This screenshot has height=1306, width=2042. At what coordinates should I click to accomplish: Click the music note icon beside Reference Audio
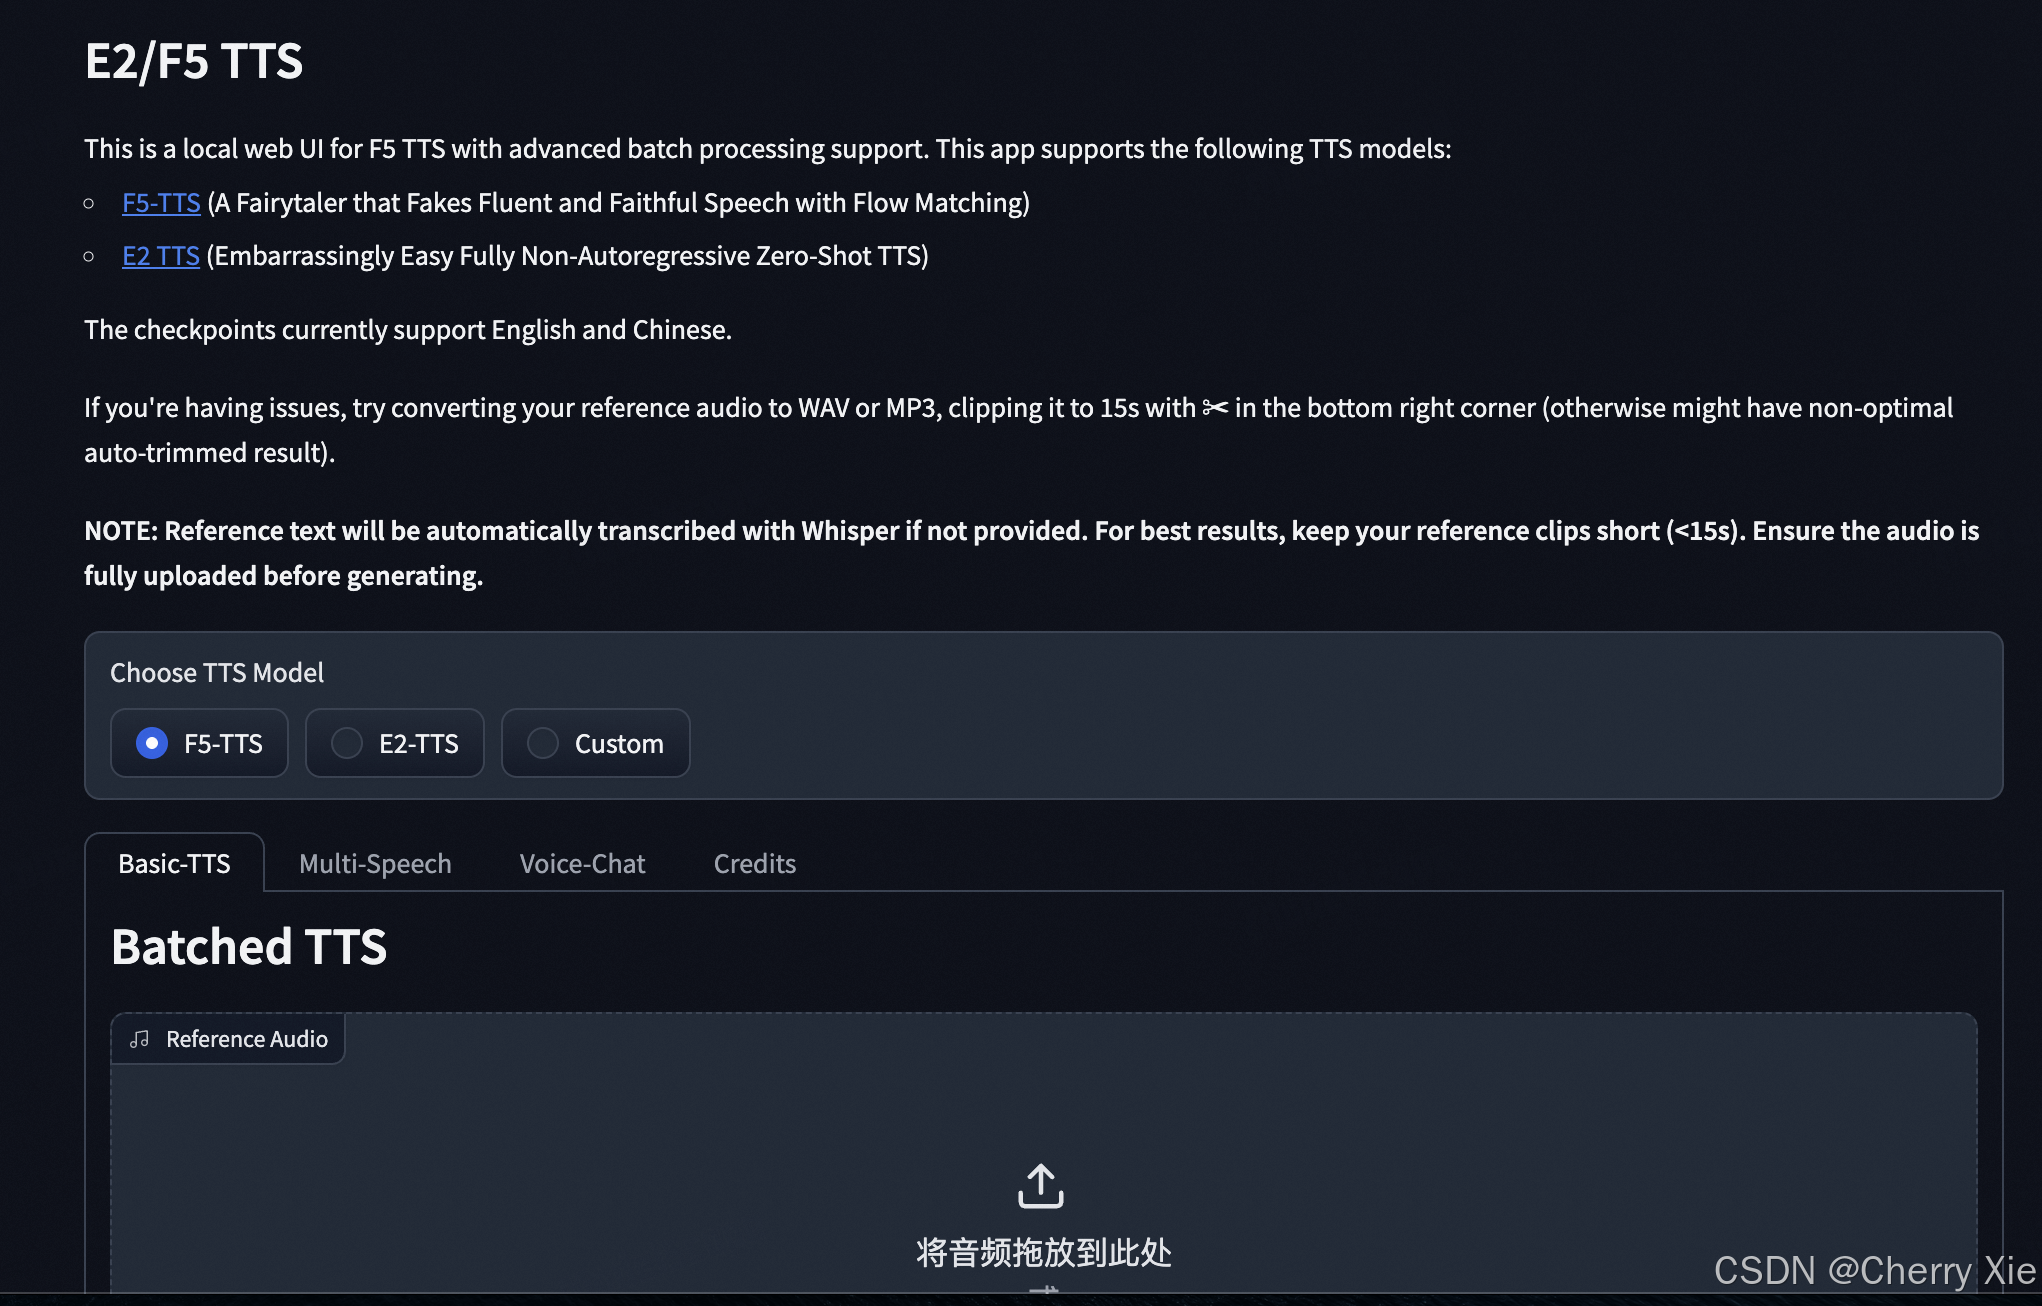click(x=139, y=1039)
